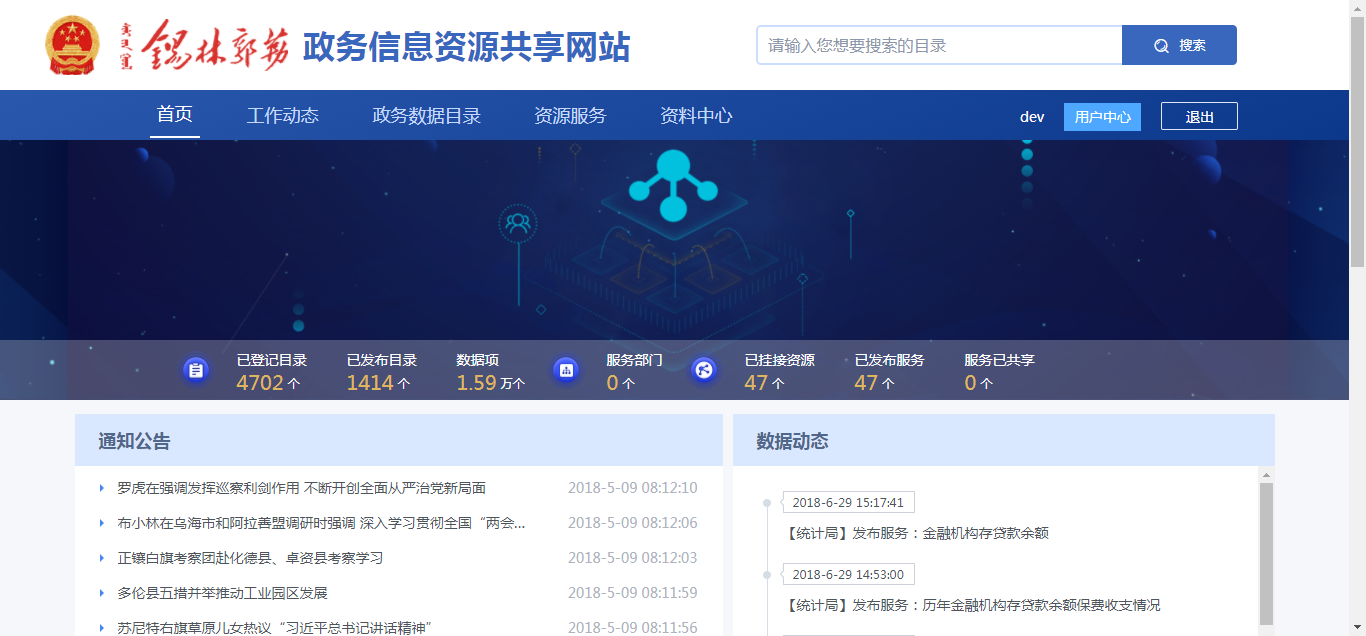Open 金融机构存贷款余额 data update entry
Screen dimensions: 1366x636
(x=918, y=533)
